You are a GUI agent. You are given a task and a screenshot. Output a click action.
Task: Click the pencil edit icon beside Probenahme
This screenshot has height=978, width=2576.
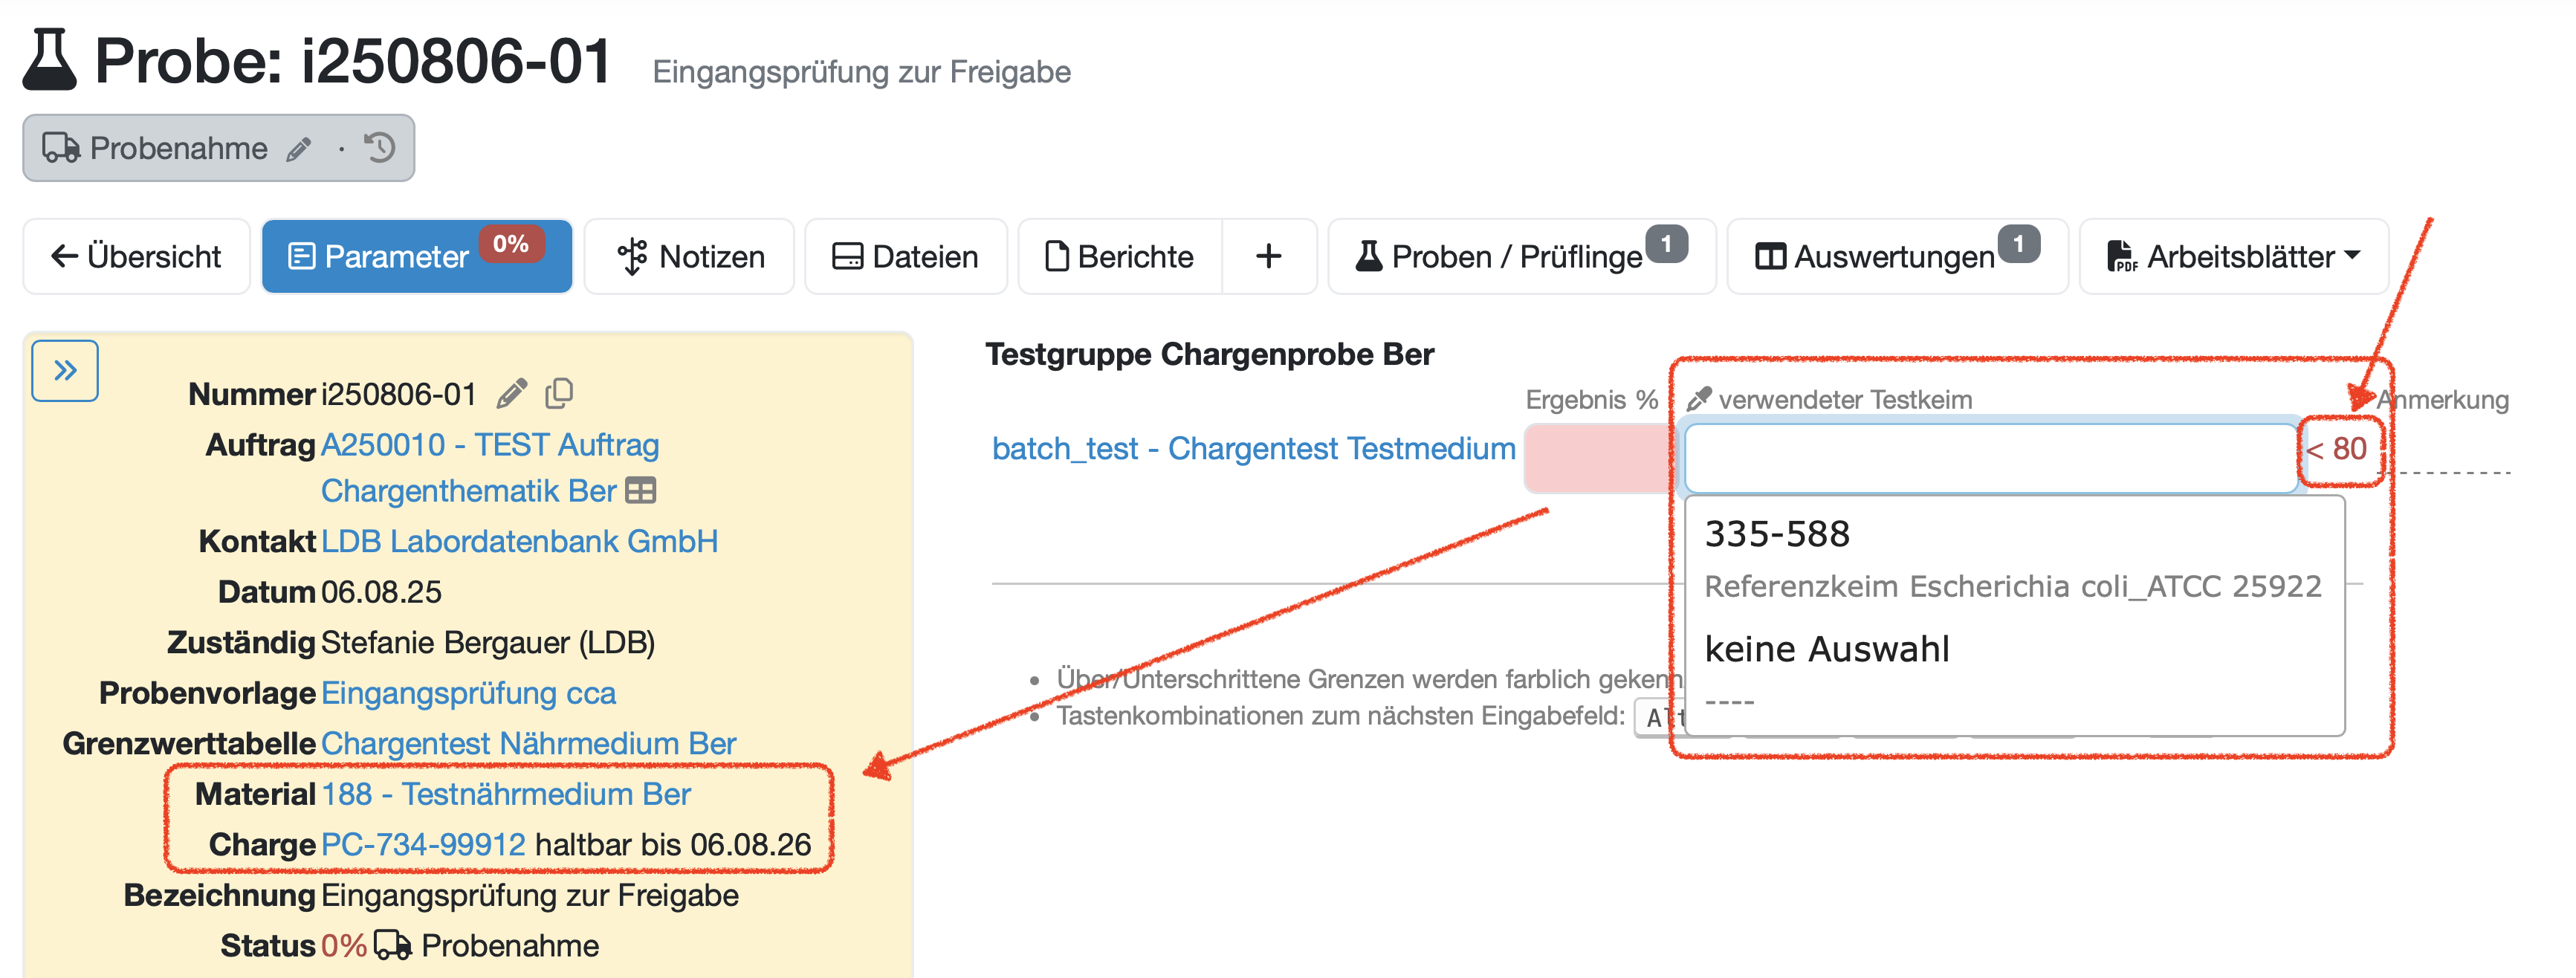tap(298, 149)
